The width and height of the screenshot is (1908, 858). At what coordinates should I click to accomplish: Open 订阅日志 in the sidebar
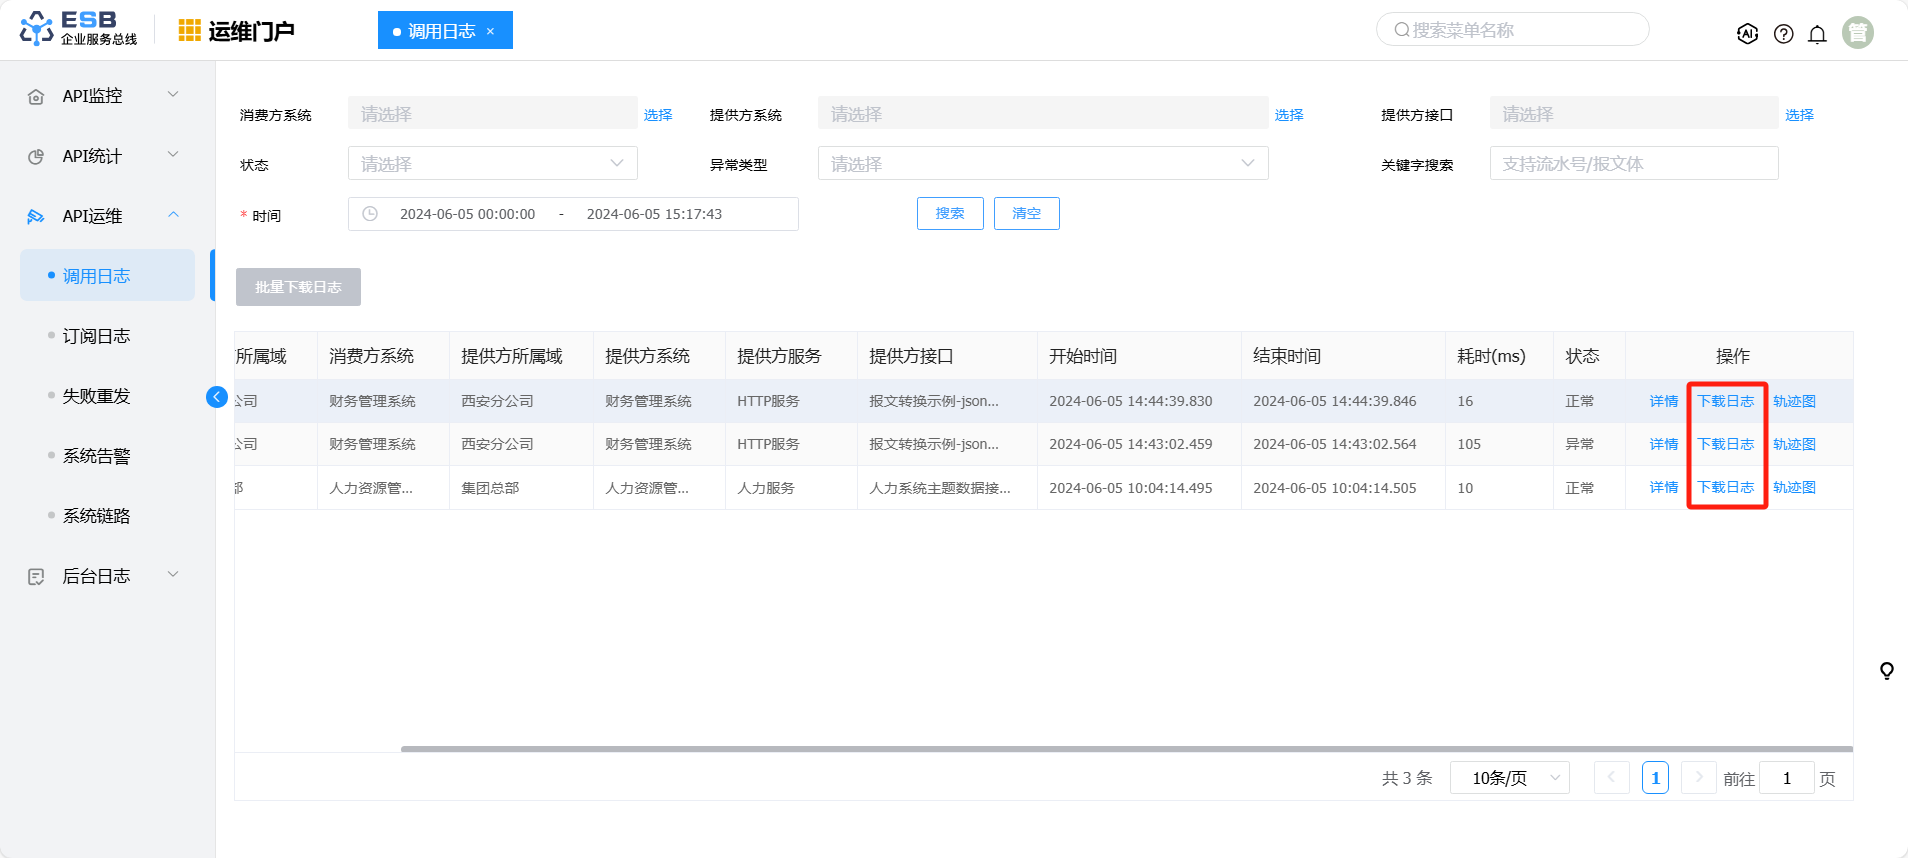pos(97,336)
